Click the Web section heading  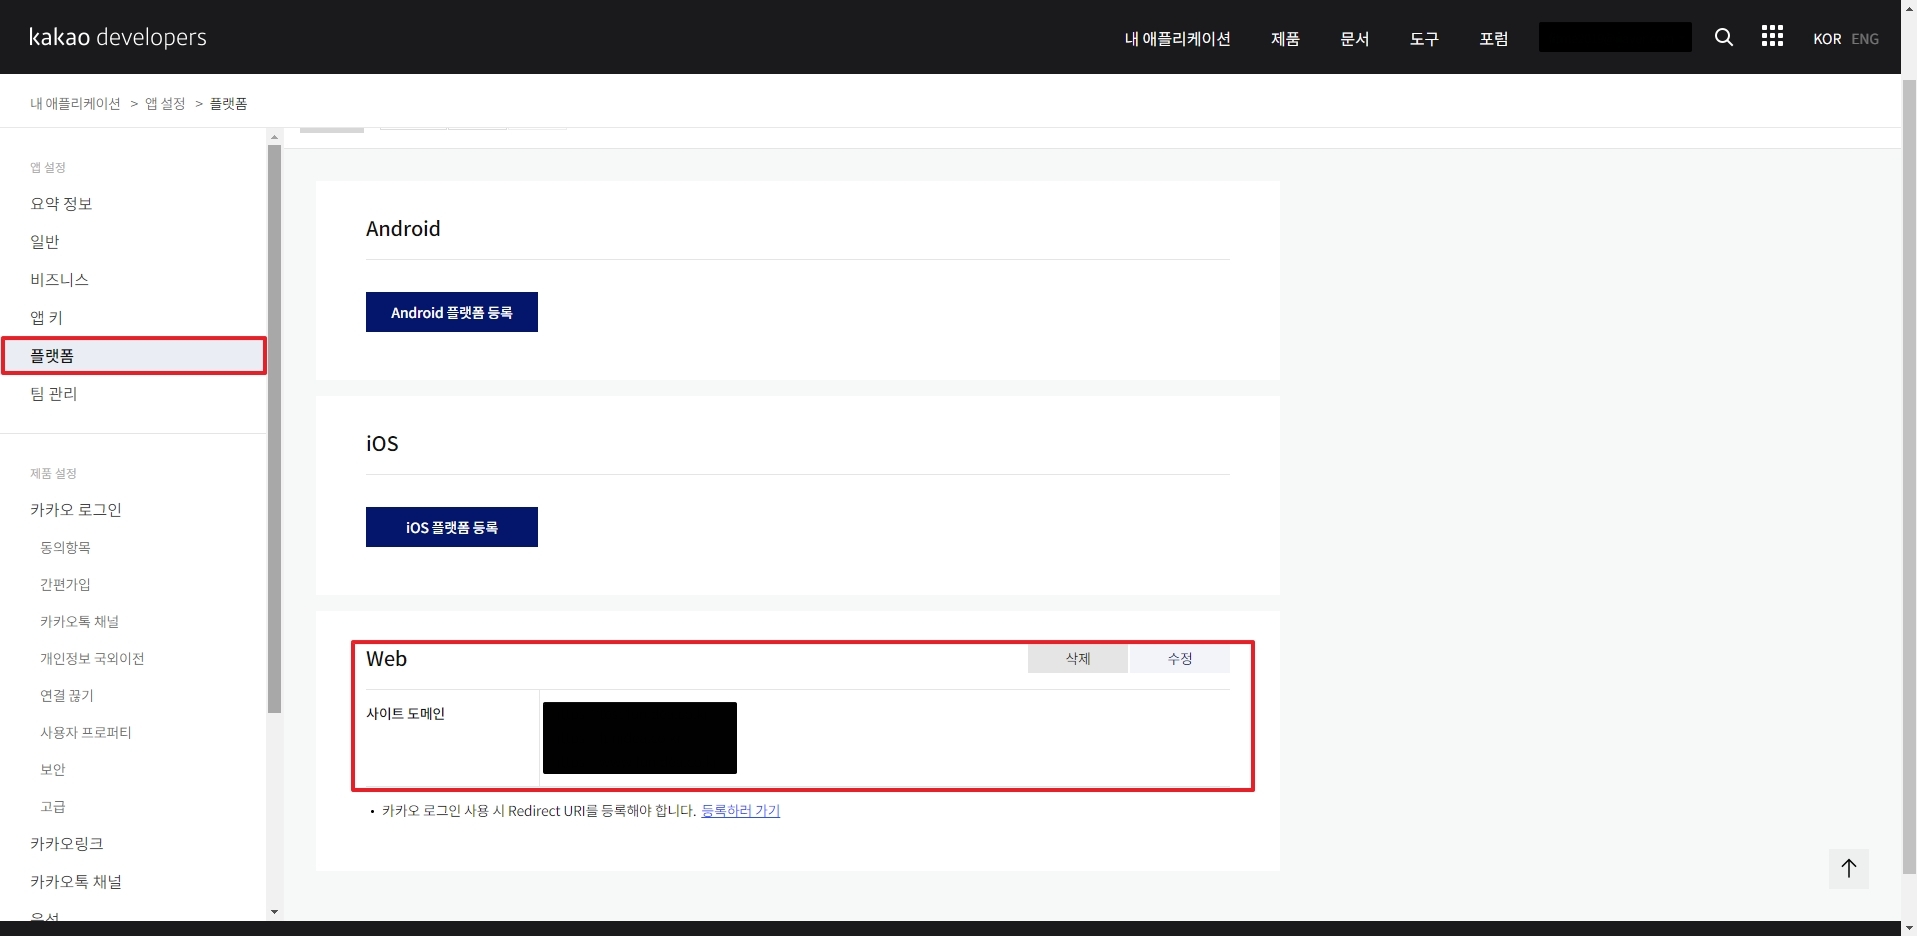(x=386, y=659)
